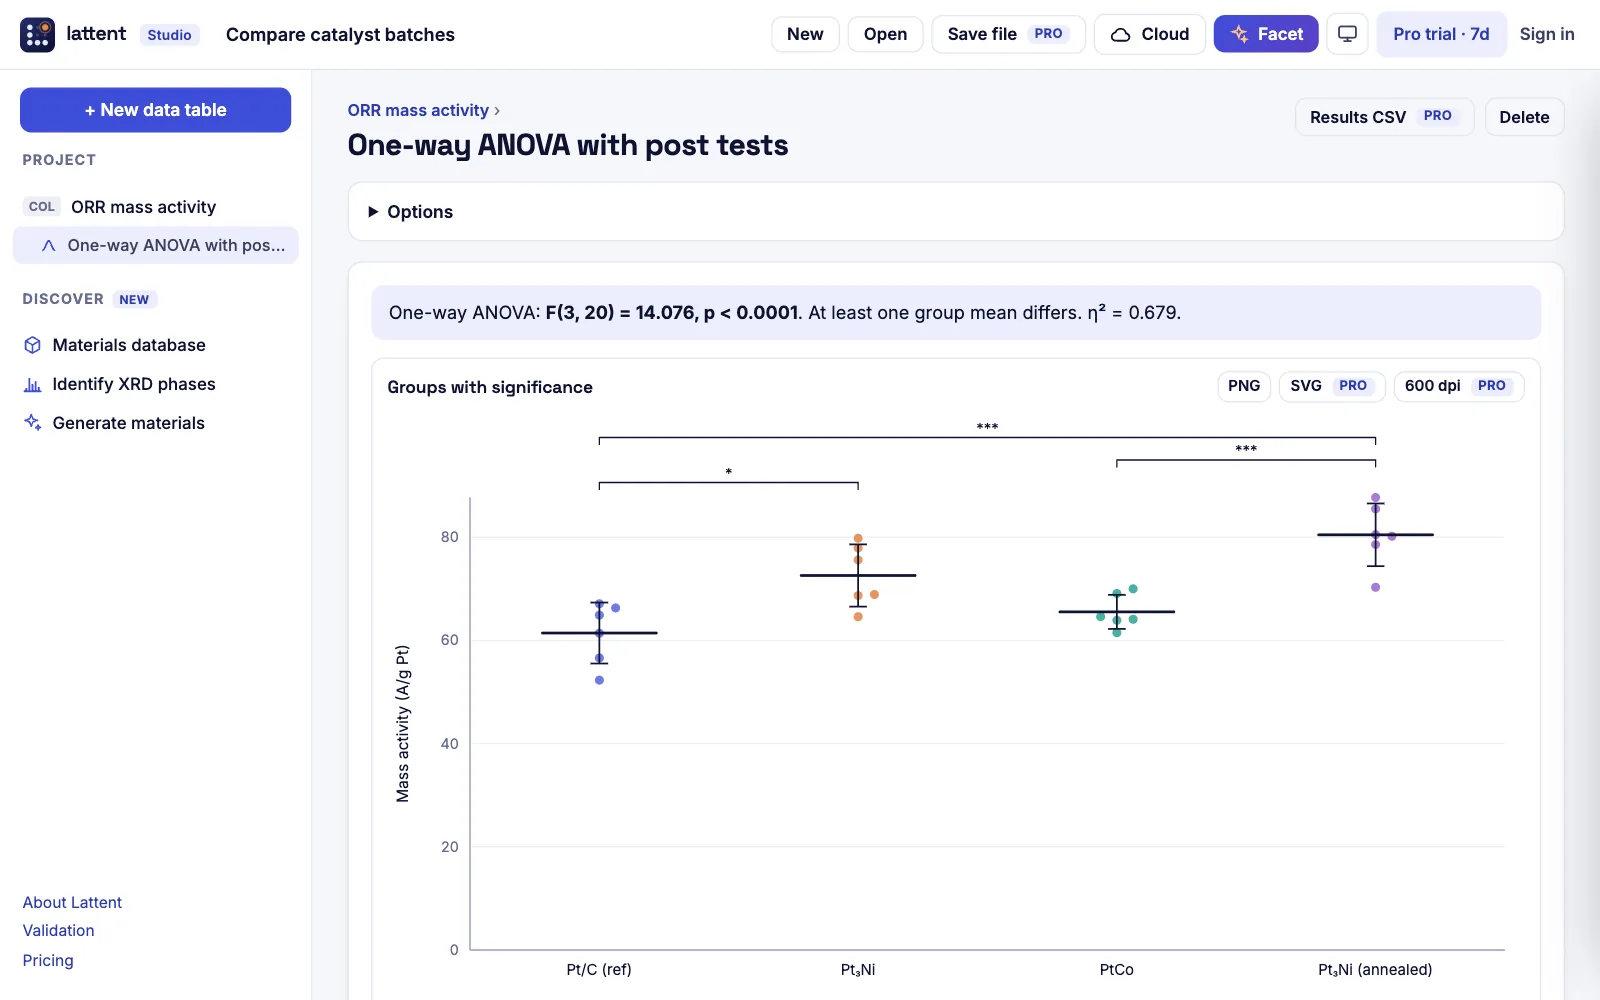Click the Materials database cube icon
The image size is (1600, 1000).
tap(33, 345)
